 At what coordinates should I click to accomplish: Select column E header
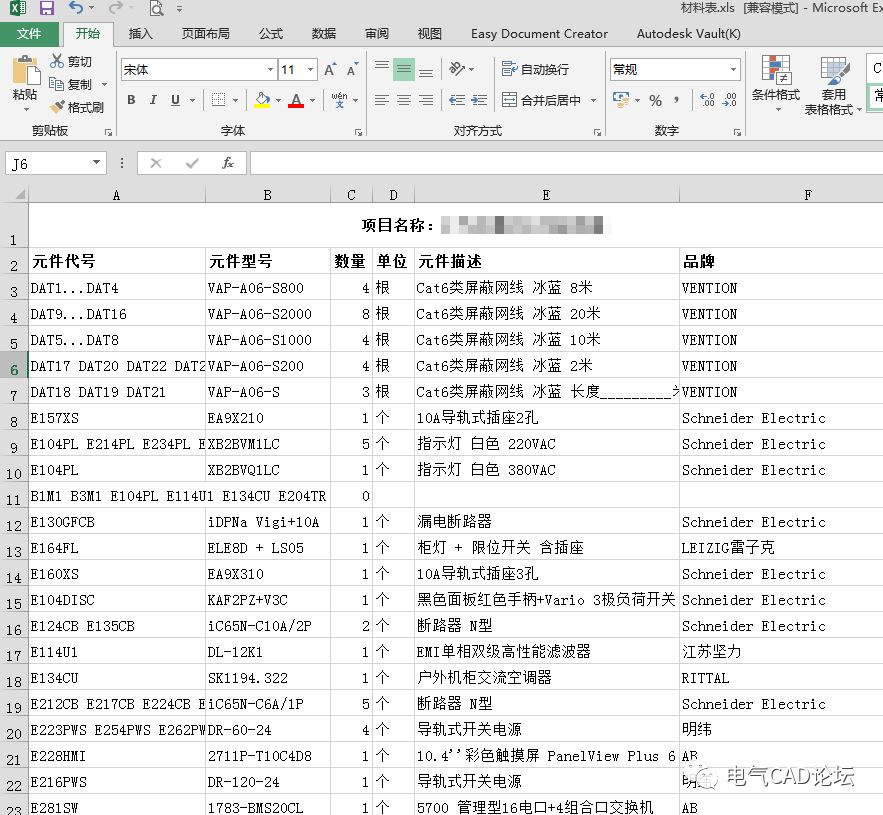(546, 195)
